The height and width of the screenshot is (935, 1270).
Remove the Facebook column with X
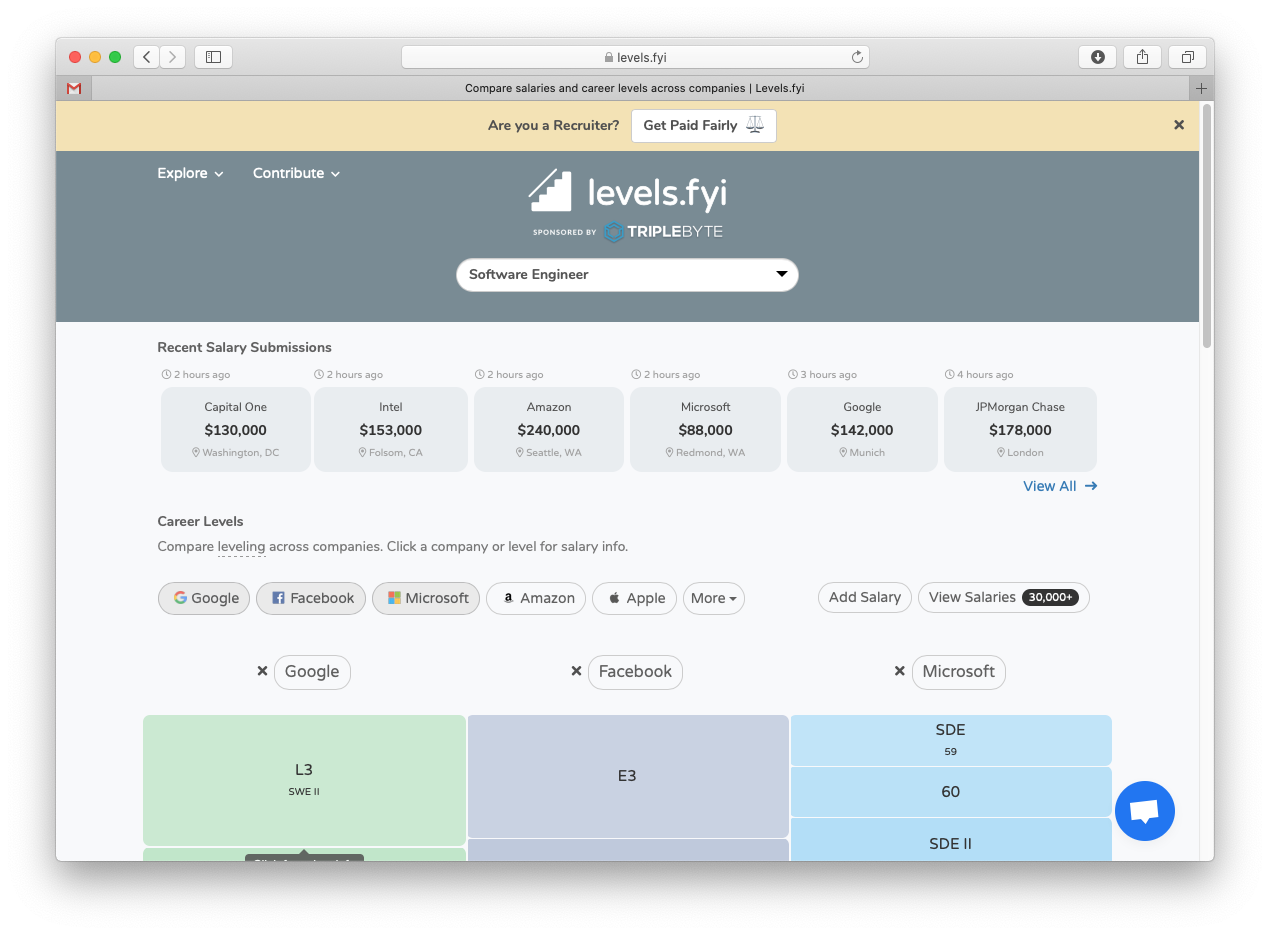pyautogui.click(x=576, y=671)
